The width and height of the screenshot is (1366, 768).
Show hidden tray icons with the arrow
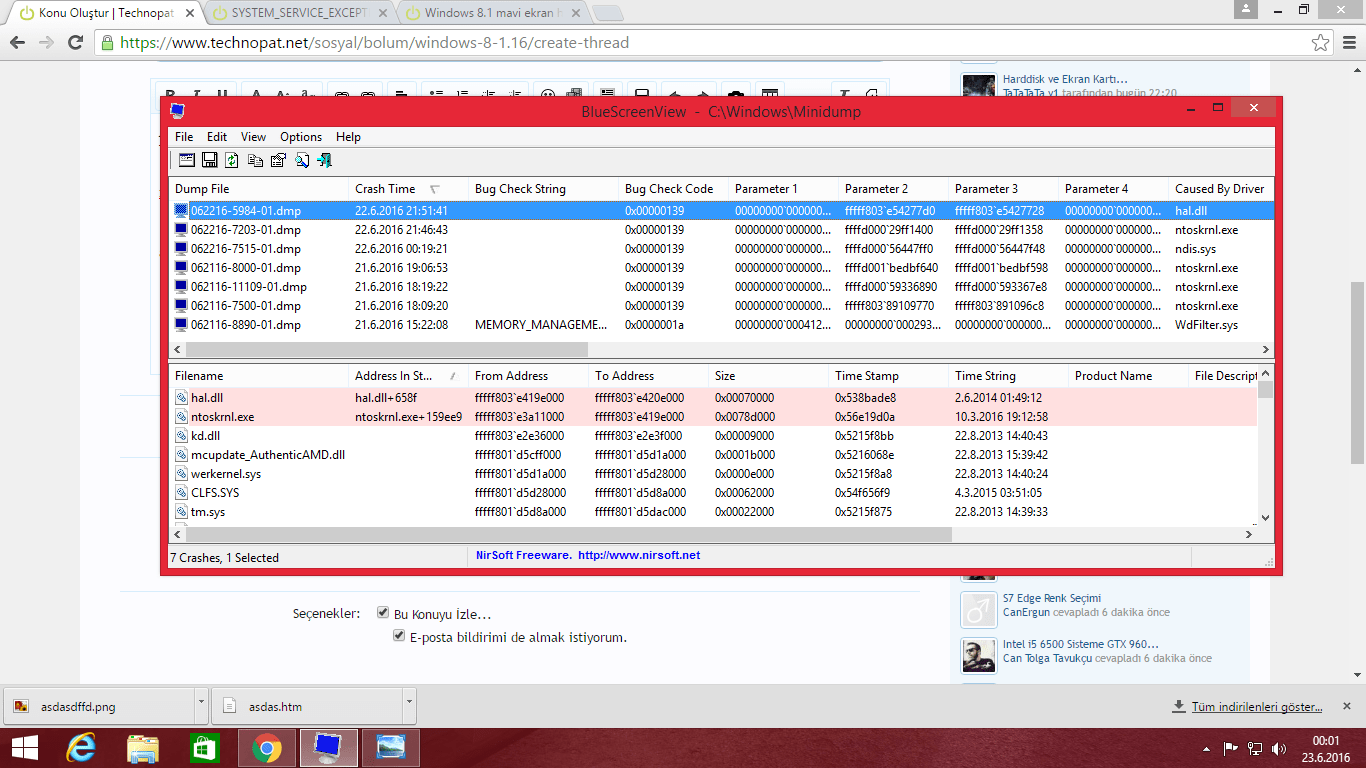click(1207, 748)
